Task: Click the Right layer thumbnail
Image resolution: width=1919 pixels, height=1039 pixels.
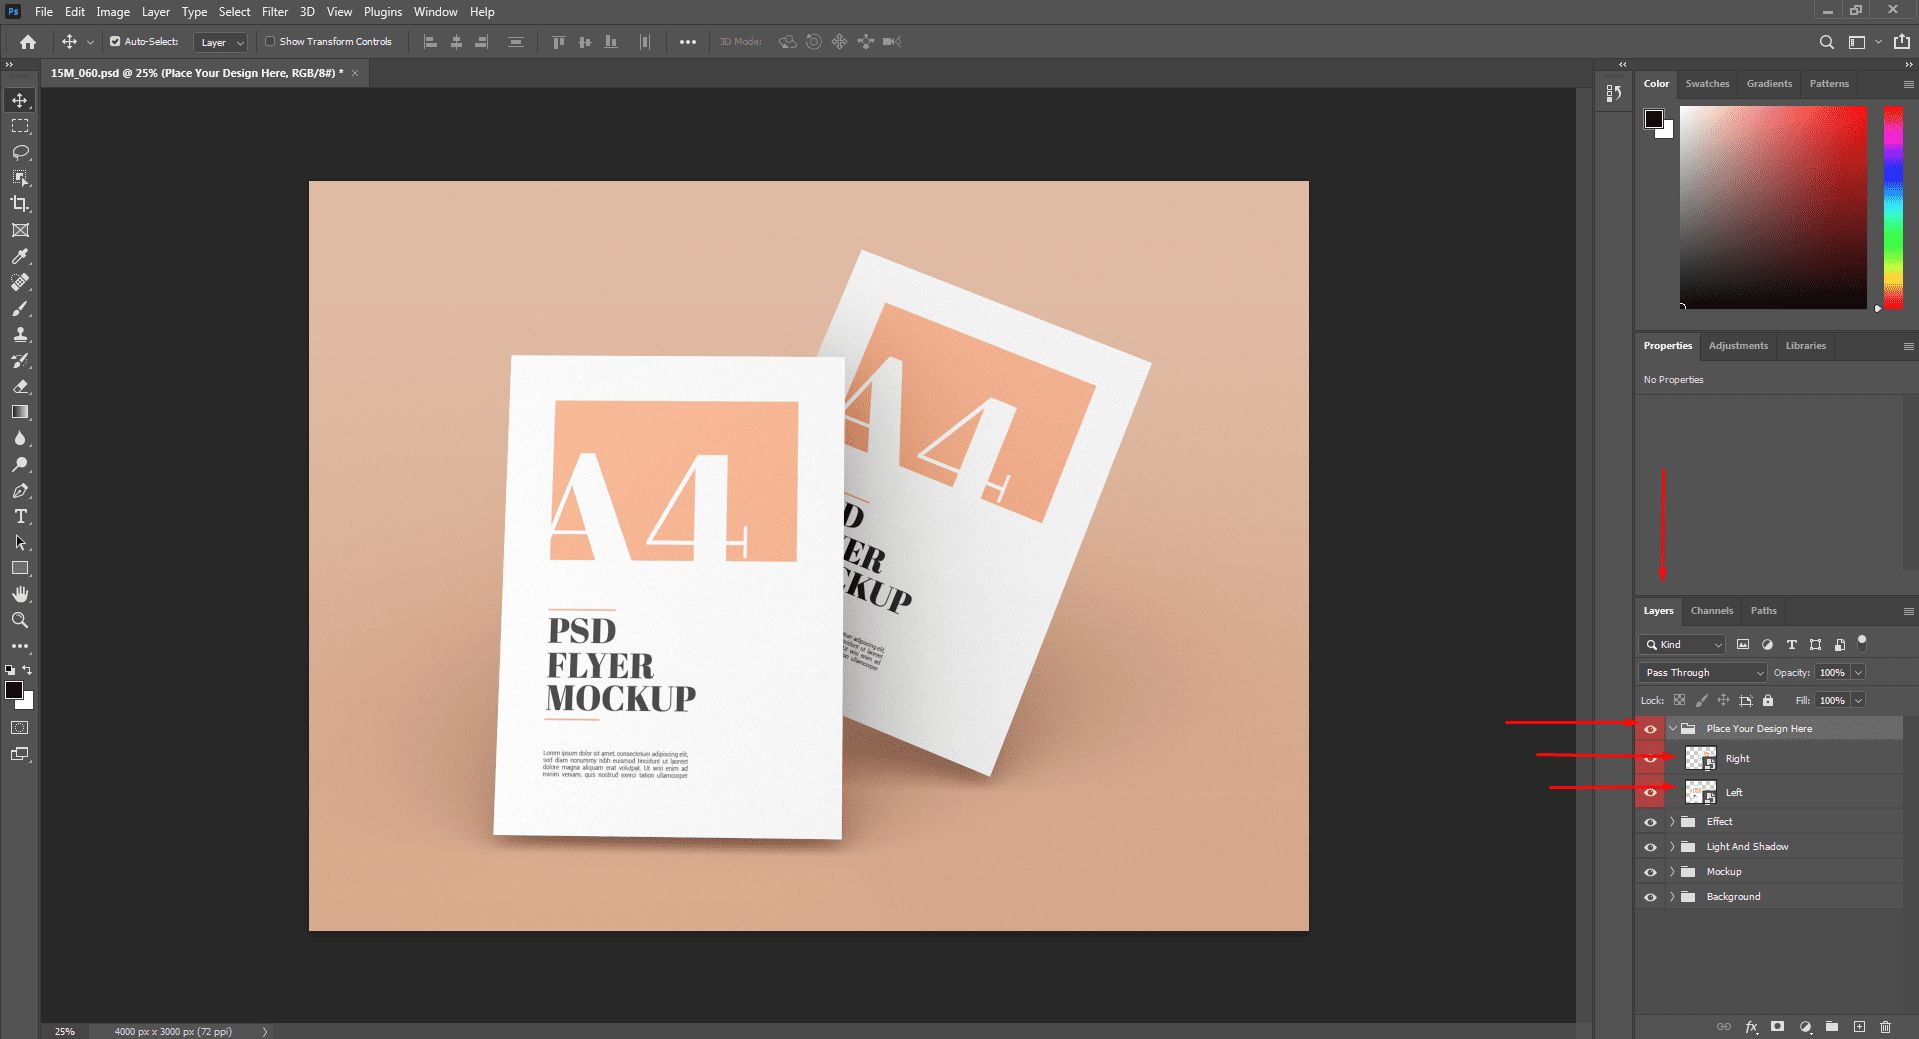Action: [1700, 759]
